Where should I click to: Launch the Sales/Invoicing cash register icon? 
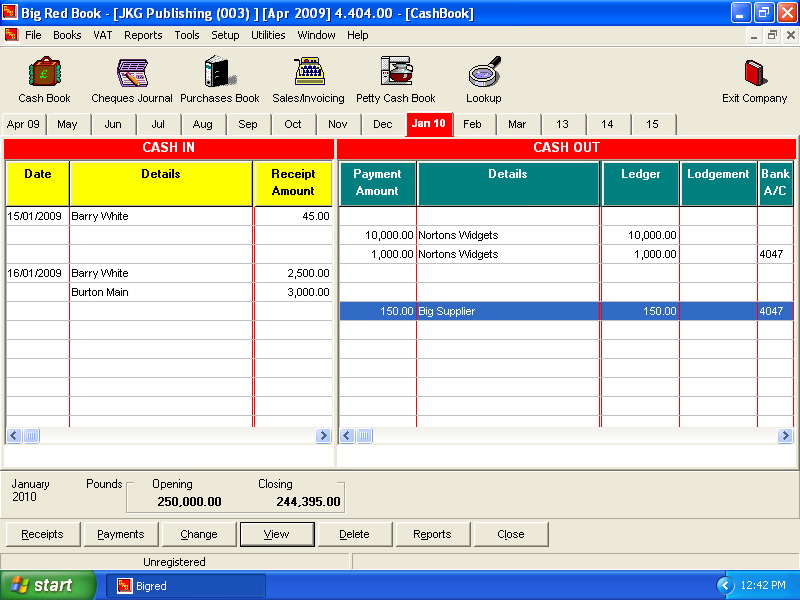[309, 71]
